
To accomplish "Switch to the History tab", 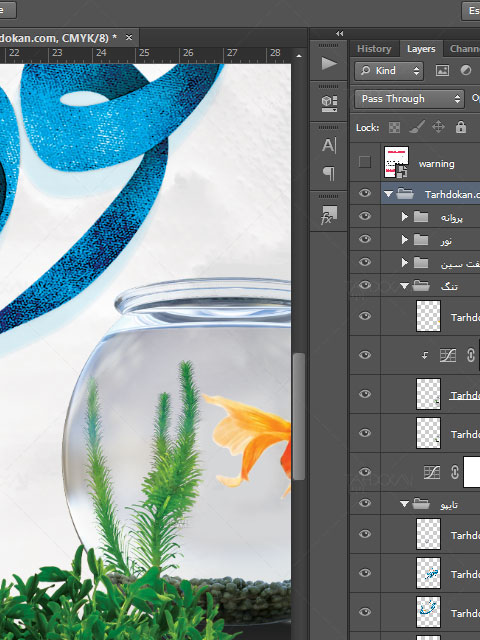I will tap(374, 49).
